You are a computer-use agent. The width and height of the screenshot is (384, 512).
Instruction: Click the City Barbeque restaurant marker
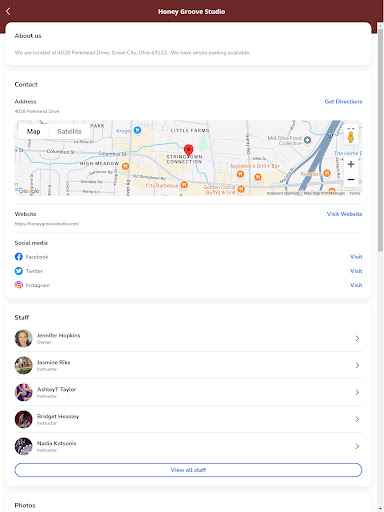(x=184, y=185)
